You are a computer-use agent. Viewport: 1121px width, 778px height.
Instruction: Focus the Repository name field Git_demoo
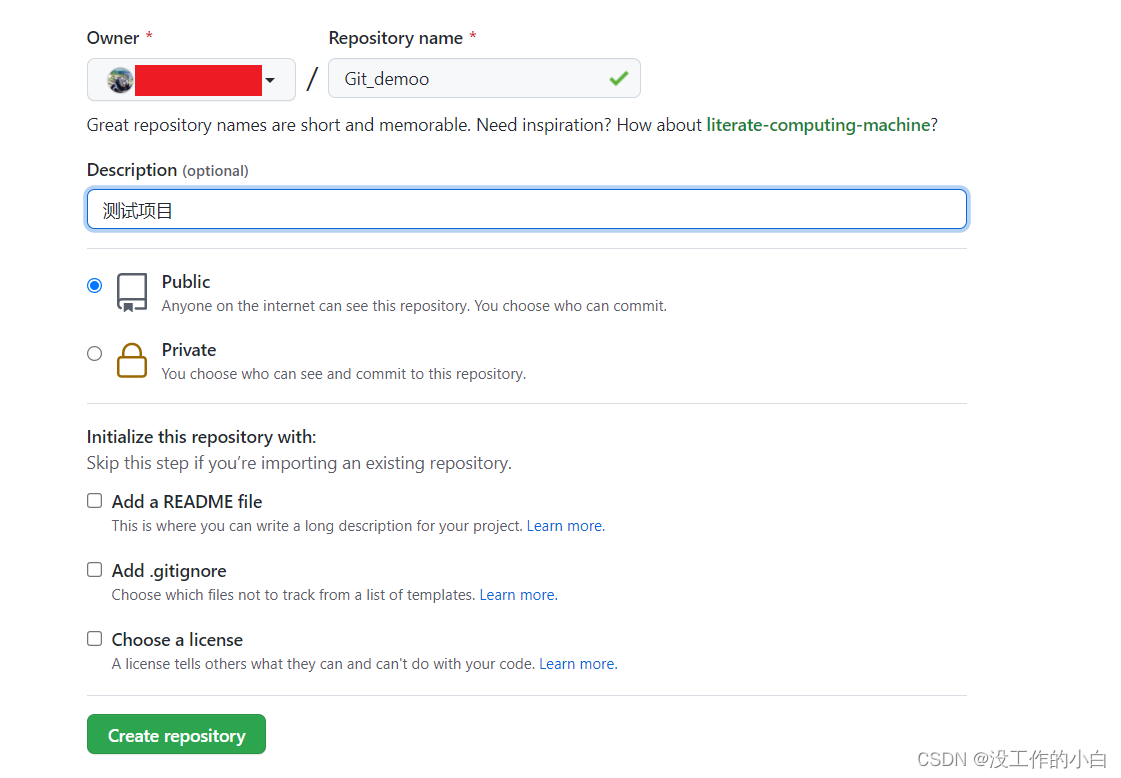484,79
